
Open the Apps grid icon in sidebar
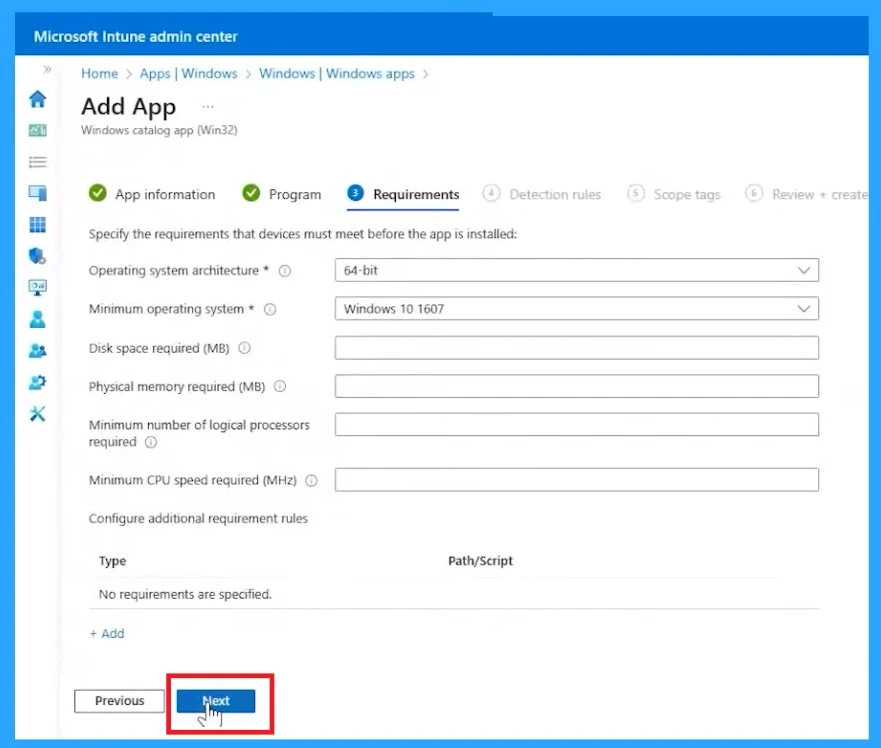38,225
